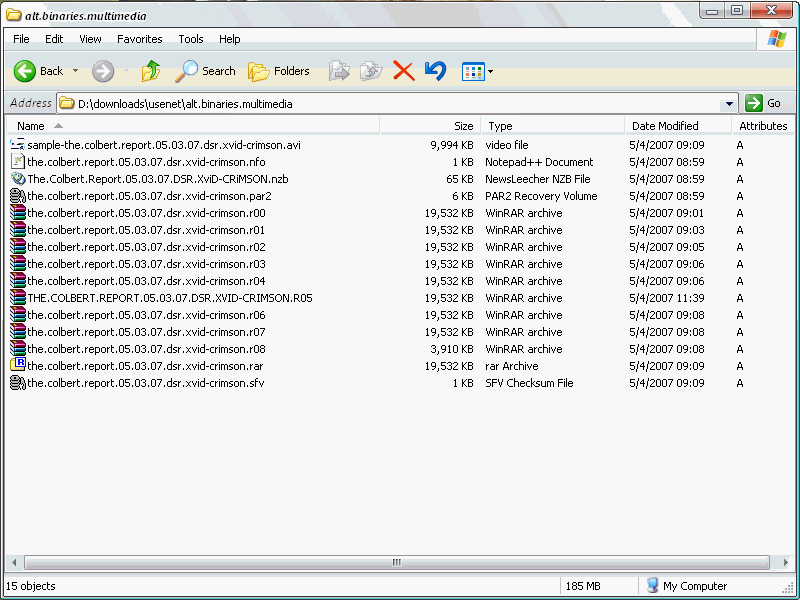This screenshot has height=600, width=800.
Task: Click the Move To toolbar icon
Action: (339, 71)
